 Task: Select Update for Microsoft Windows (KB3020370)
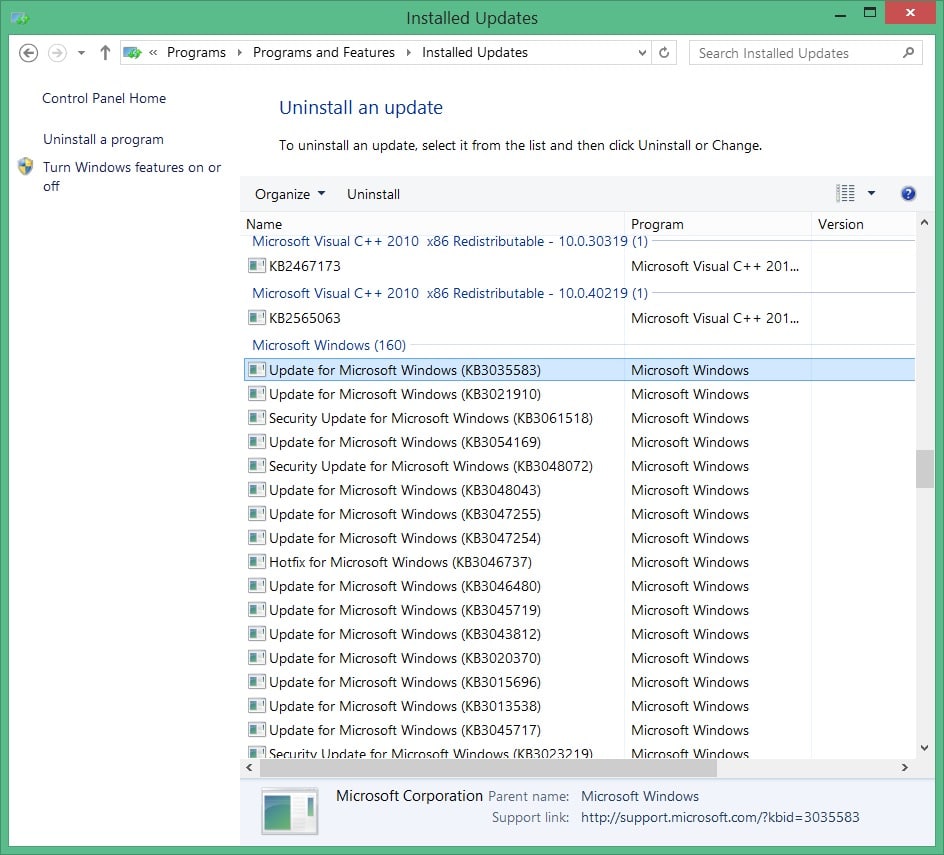click(x=579, y=658)
